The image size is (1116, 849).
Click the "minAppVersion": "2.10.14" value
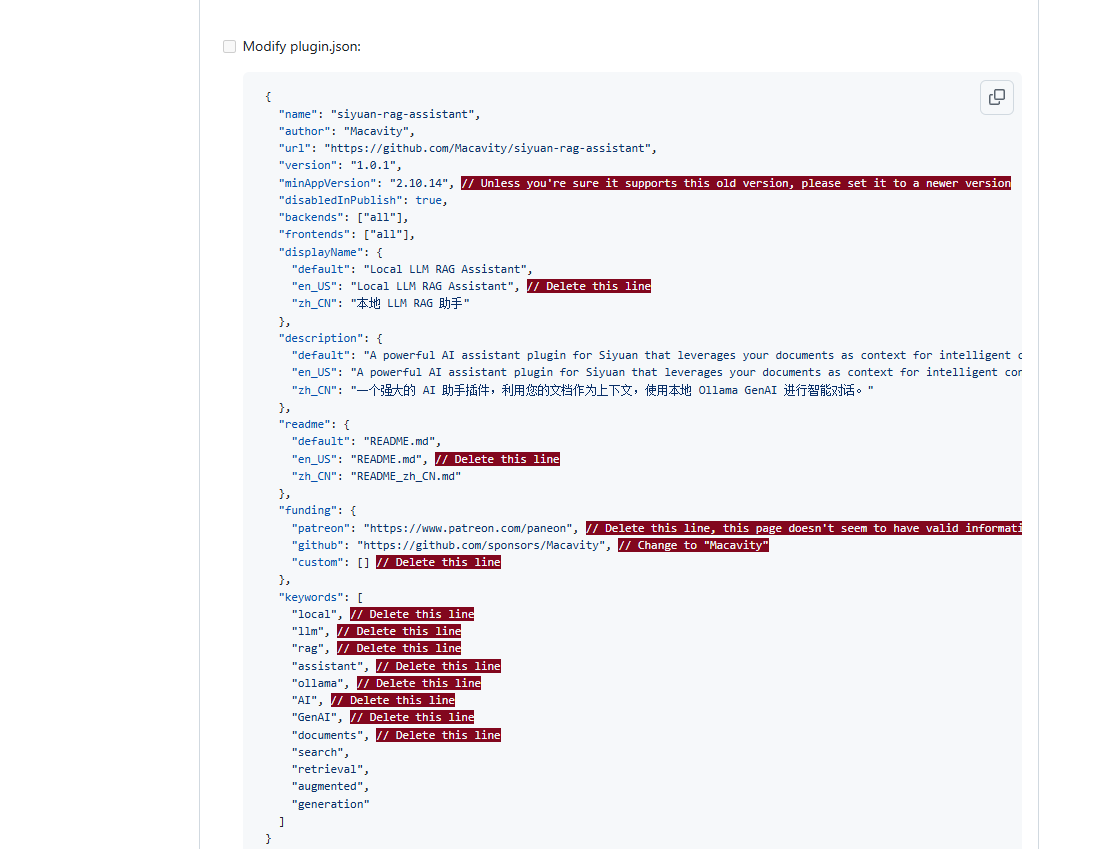tap(418, 183)
